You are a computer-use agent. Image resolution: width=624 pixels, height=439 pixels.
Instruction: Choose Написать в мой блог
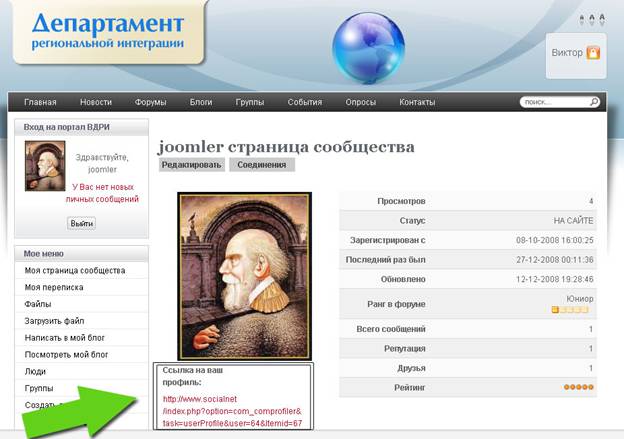click(64, 338)
